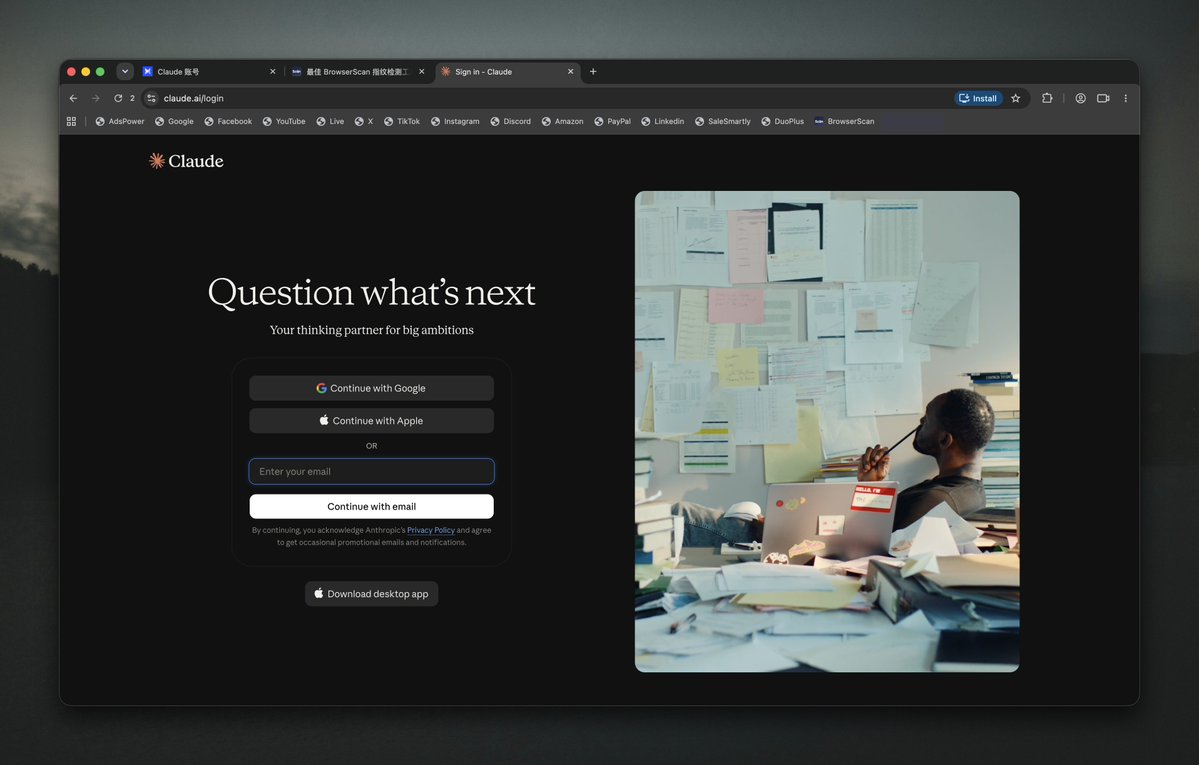
Task: Open the browser profile menu
Action: (x=1080, y=98)
